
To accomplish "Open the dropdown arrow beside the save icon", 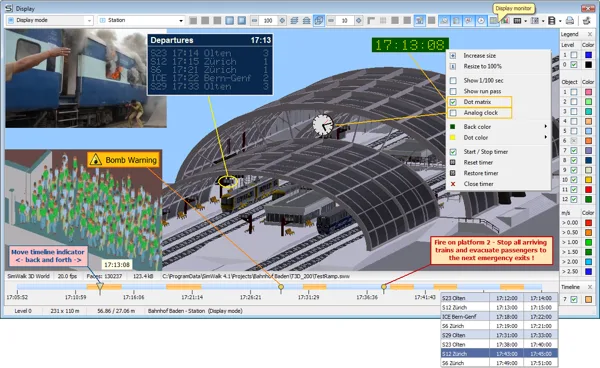I will [560, 21].
